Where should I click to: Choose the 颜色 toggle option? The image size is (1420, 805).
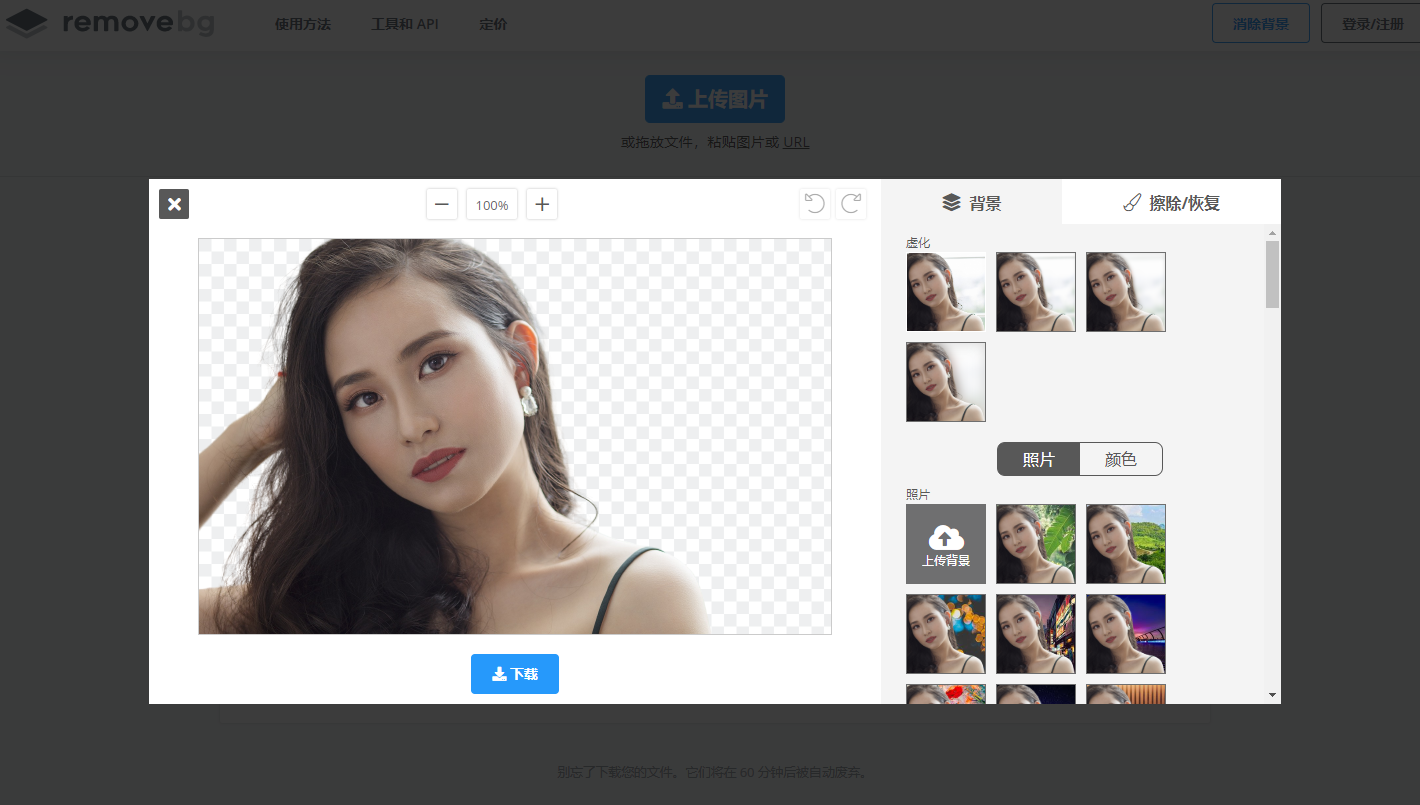point(1121,459)
